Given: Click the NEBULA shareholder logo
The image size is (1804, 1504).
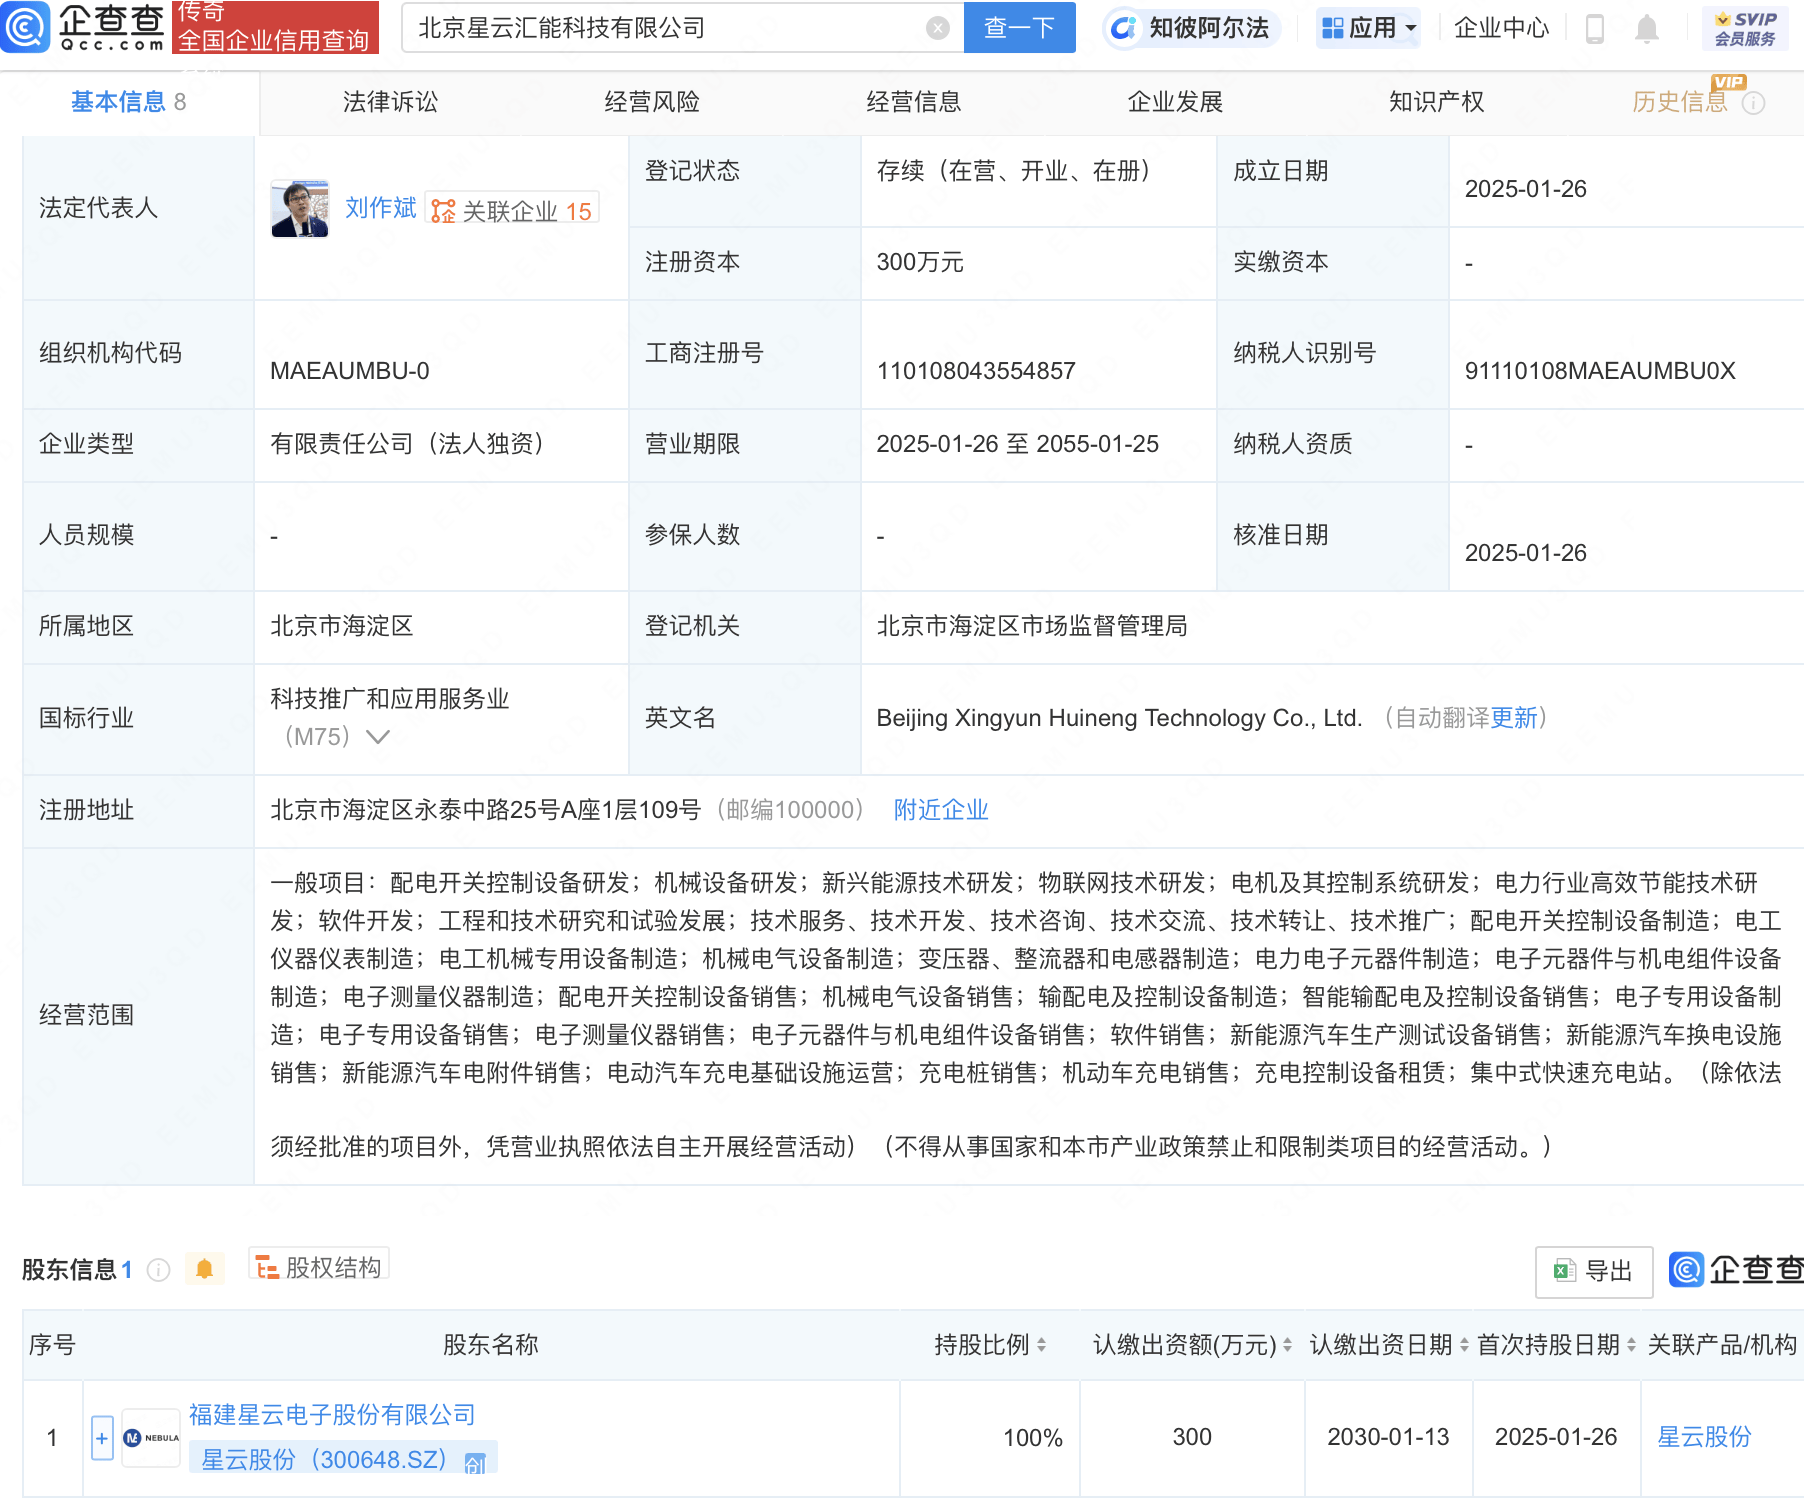Looking at the screenshot, I should [151, 1438].
